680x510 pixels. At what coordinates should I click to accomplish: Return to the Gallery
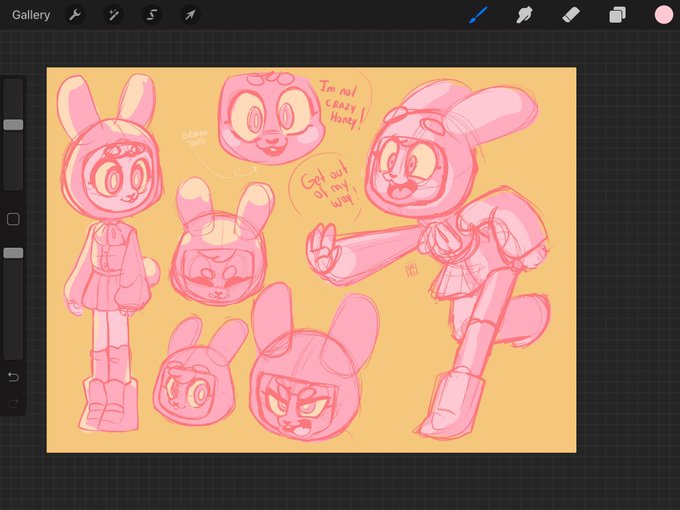click(x=31, y=15)
